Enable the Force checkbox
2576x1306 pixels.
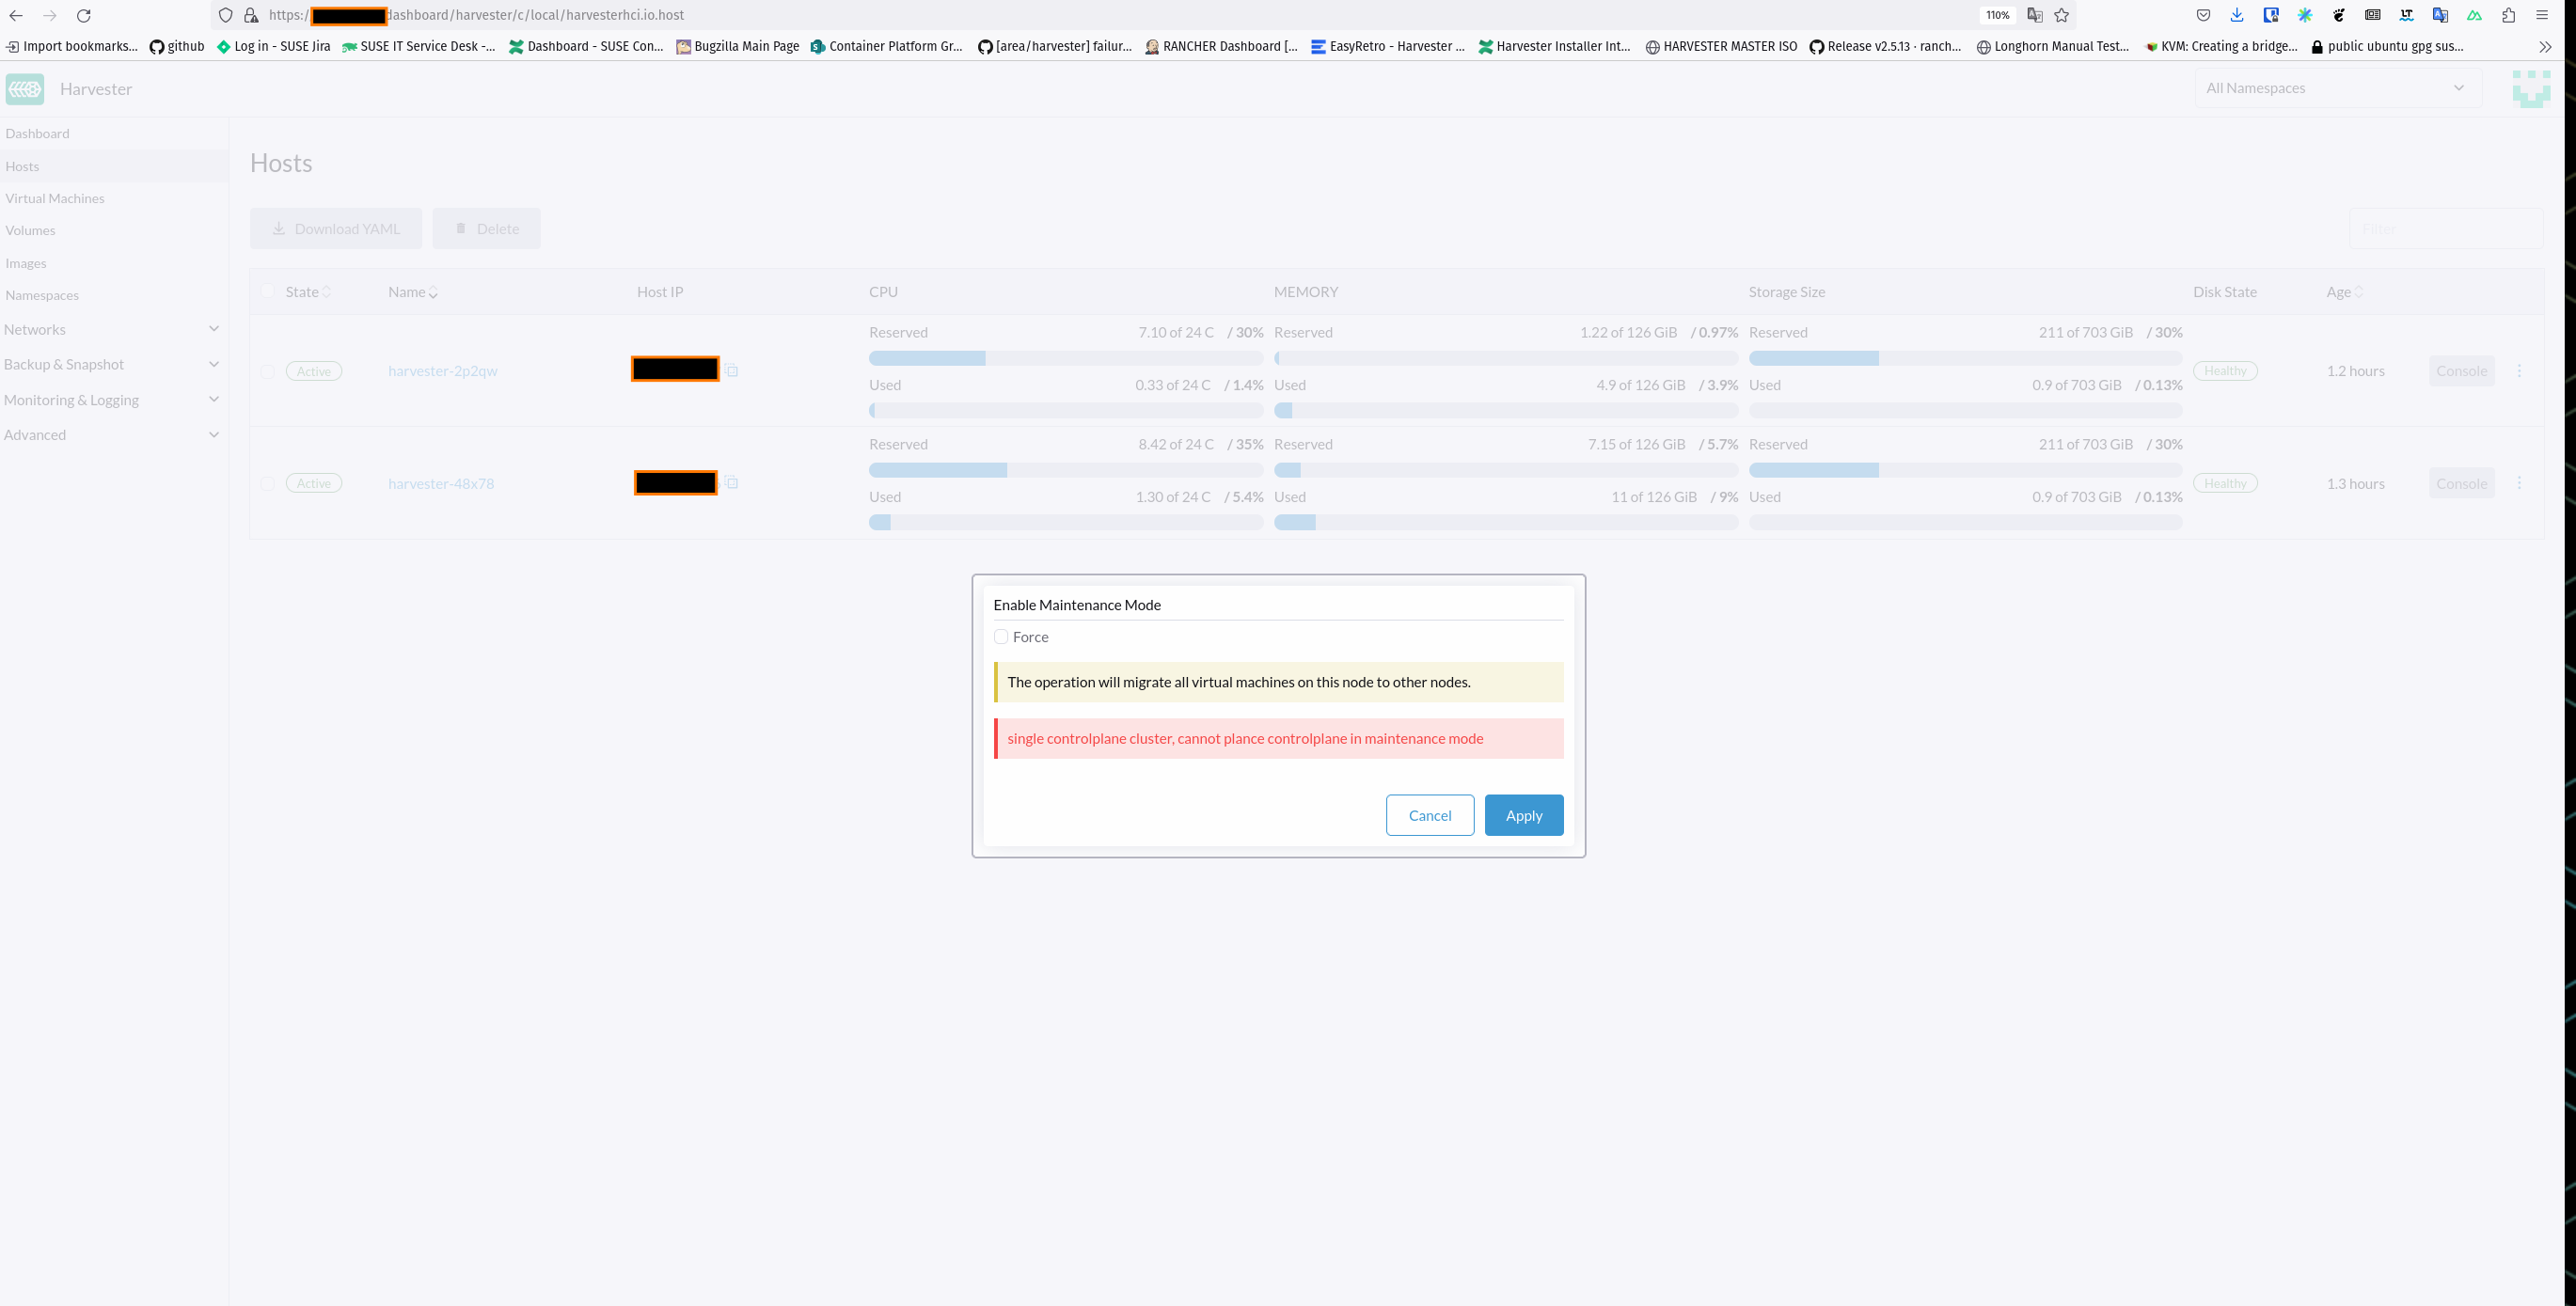(1001, 637)
